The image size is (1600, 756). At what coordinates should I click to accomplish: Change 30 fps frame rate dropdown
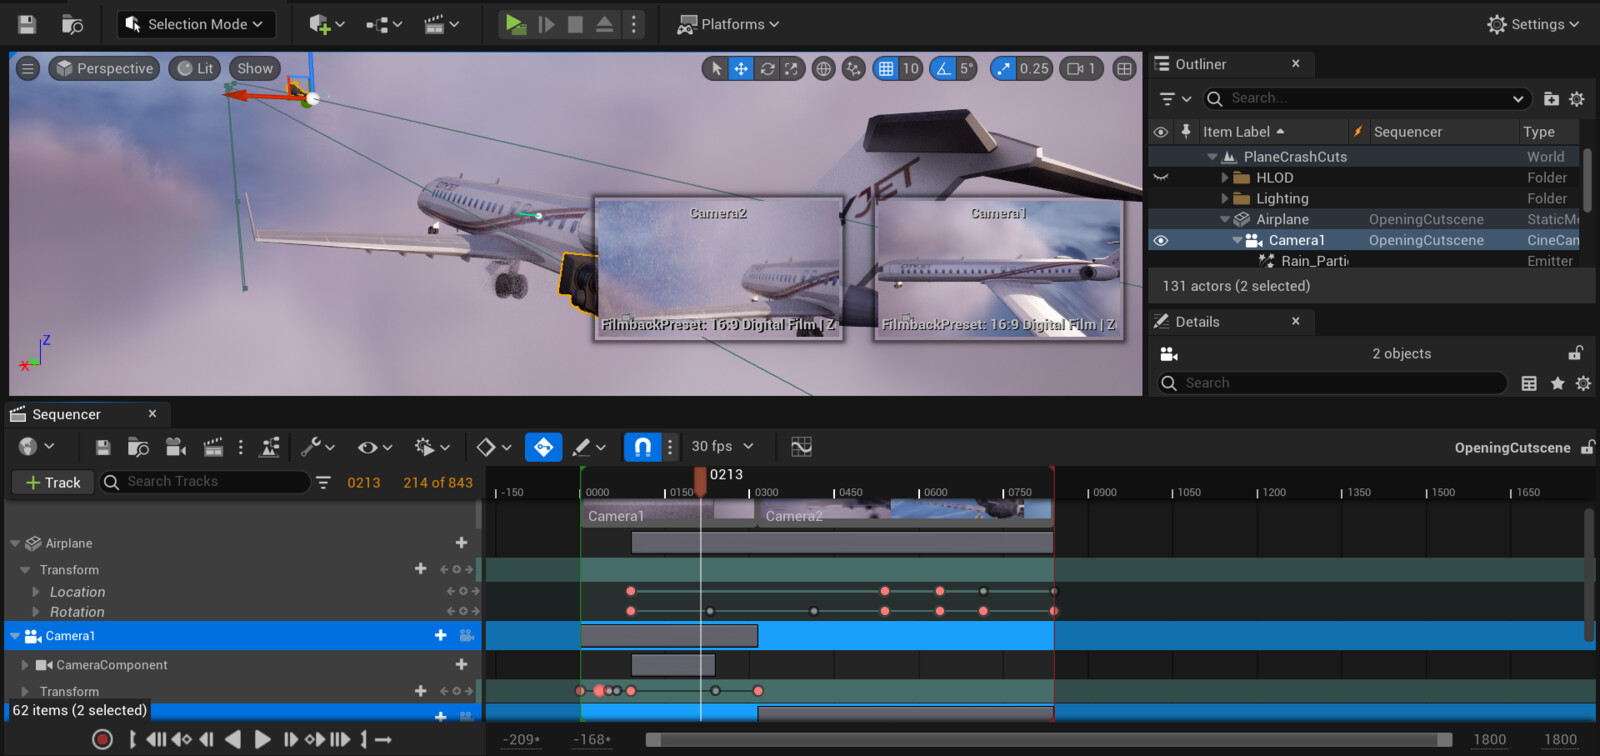722,447
